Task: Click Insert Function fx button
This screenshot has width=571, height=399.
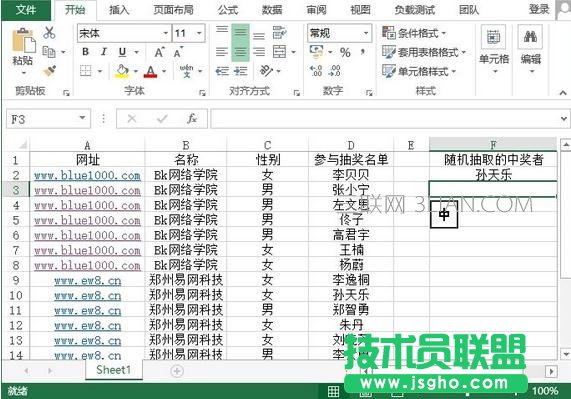Action: coord(192,118)
